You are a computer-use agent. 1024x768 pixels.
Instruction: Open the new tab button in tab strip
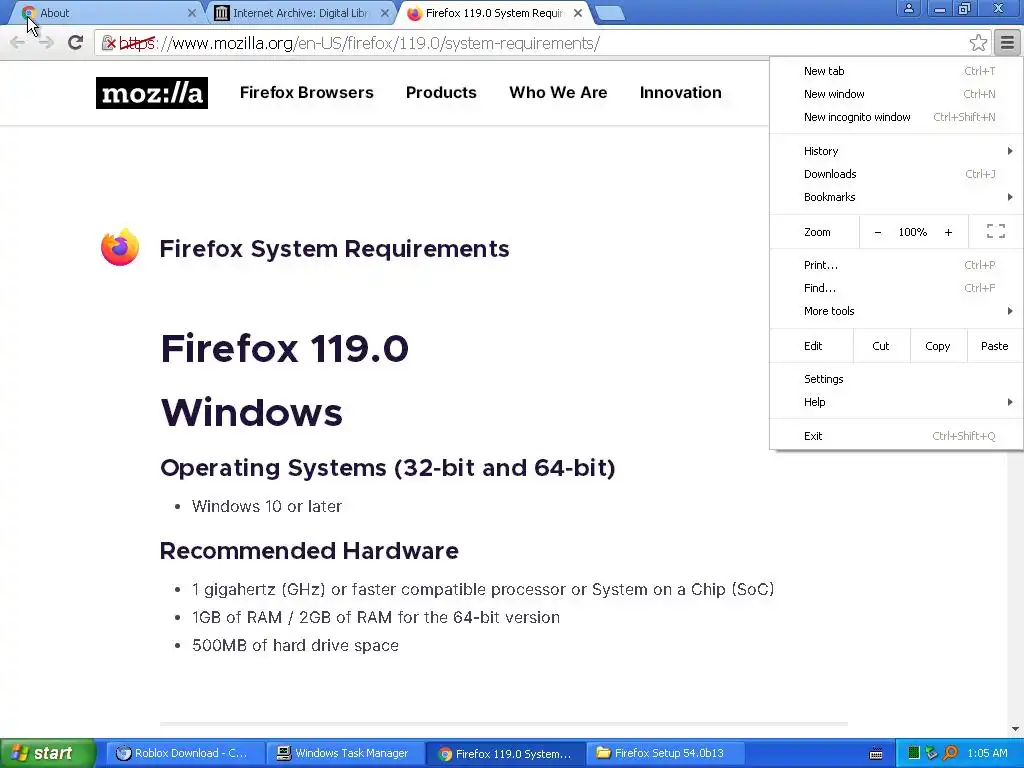(x=610, y=13)
